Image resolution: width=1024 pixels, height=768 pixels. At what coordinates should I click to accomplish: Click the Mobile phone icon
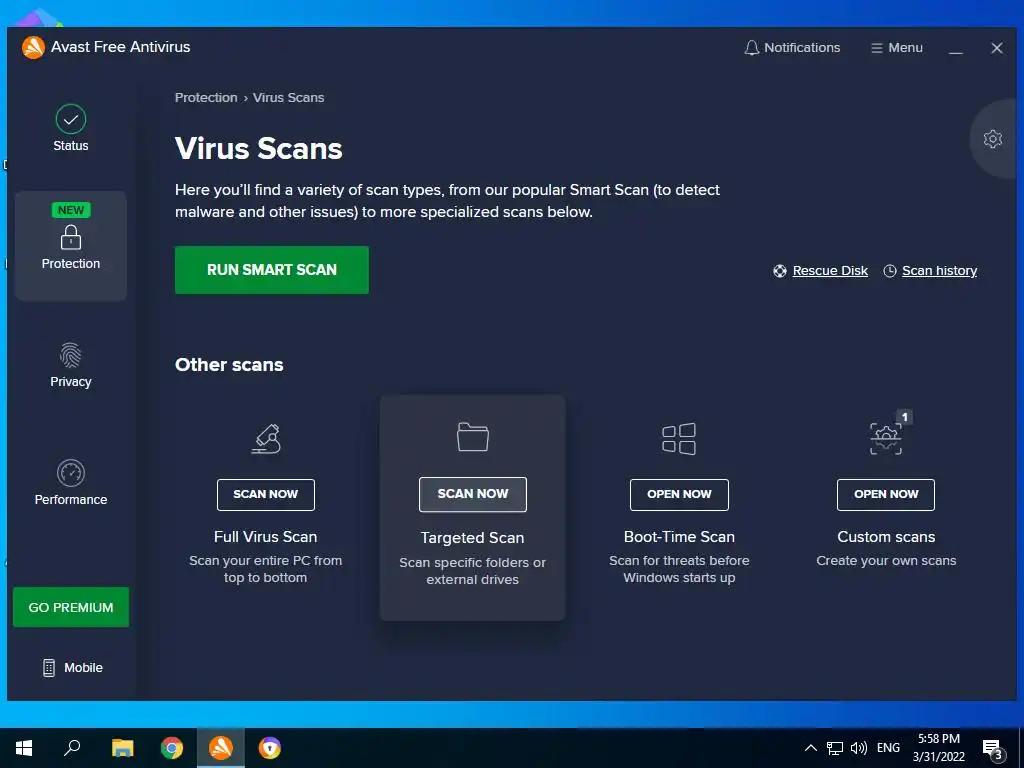pyautogui.click(x=49, y=667)
